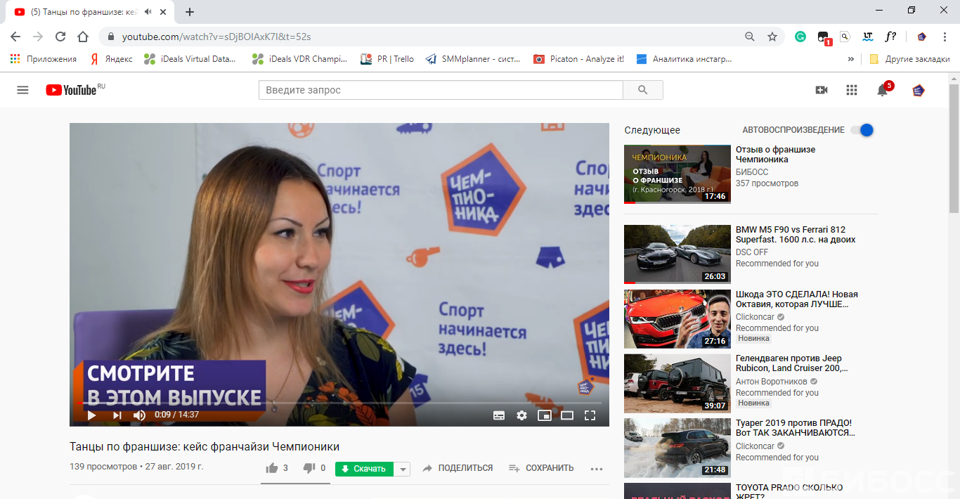Open Шкода ЭТО СДЕЛАЛА video title
Screen dimensions: 960x499
point(797,299)
